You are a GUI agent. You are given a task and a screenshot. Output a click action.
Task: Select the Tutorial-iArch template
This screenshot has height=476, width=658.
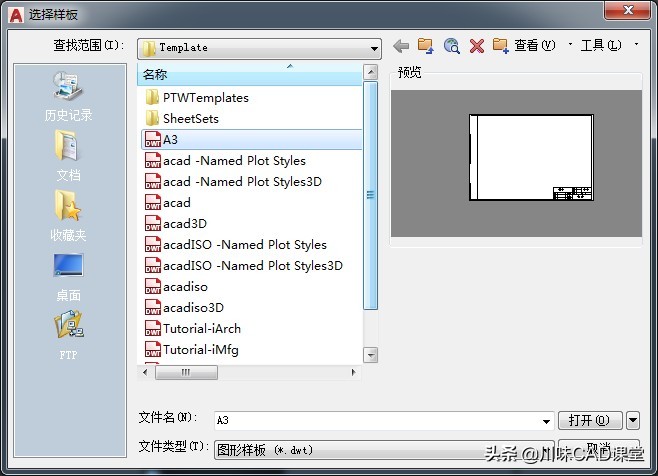coord(193,329)
